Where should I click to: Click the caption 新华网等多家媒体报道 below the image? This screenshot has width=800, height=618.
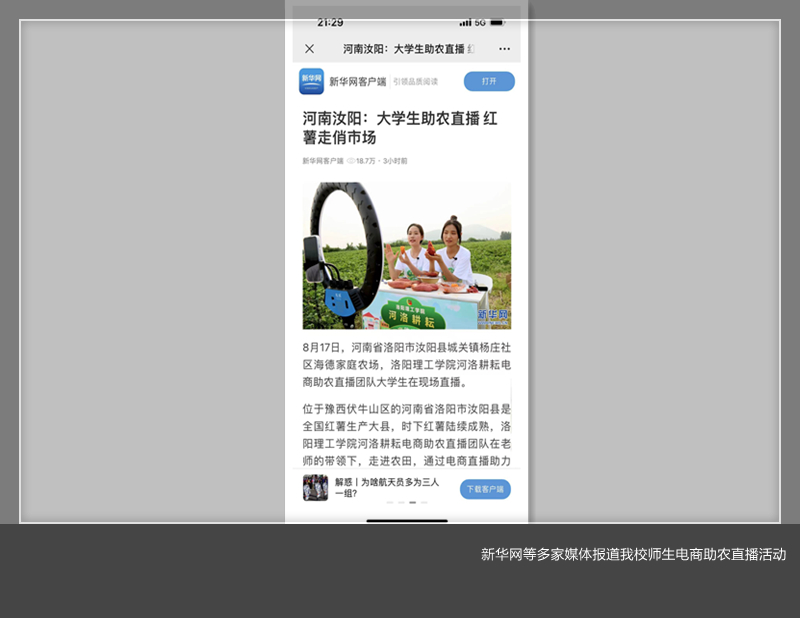633,554
